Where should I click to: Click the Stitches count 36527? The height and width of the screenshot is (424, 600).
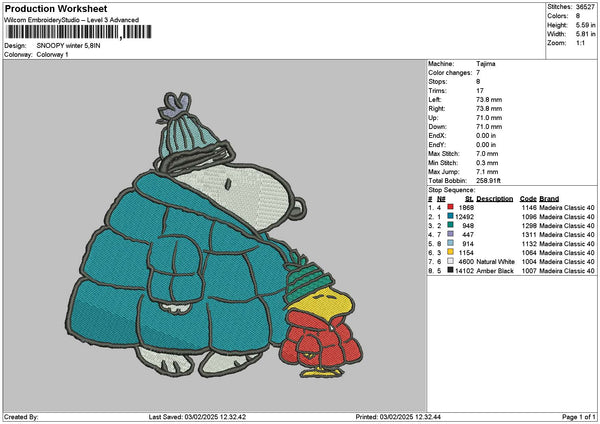coord(585,7)
